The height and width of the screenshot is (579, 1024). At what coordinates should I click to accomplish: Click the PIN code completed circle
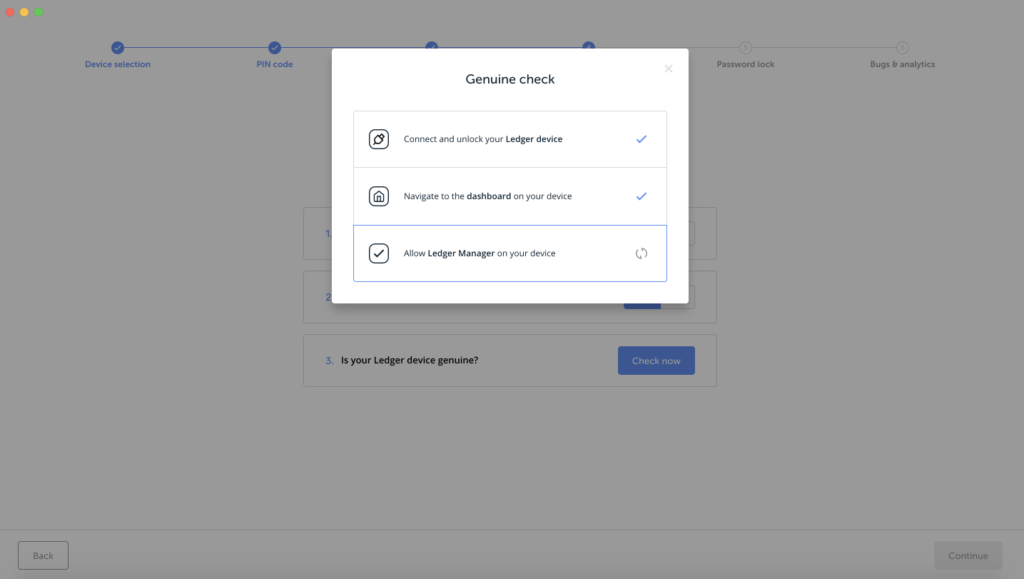tap(274, 48)
